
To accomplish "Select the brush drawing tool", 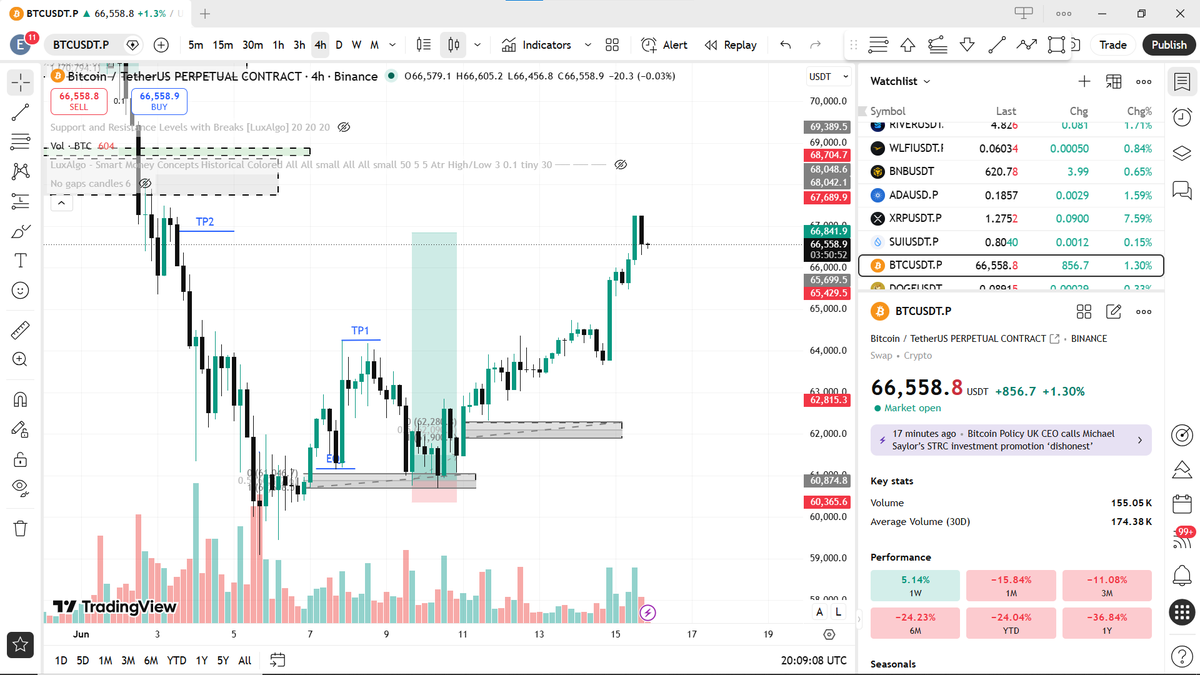I will pos(20,231).
